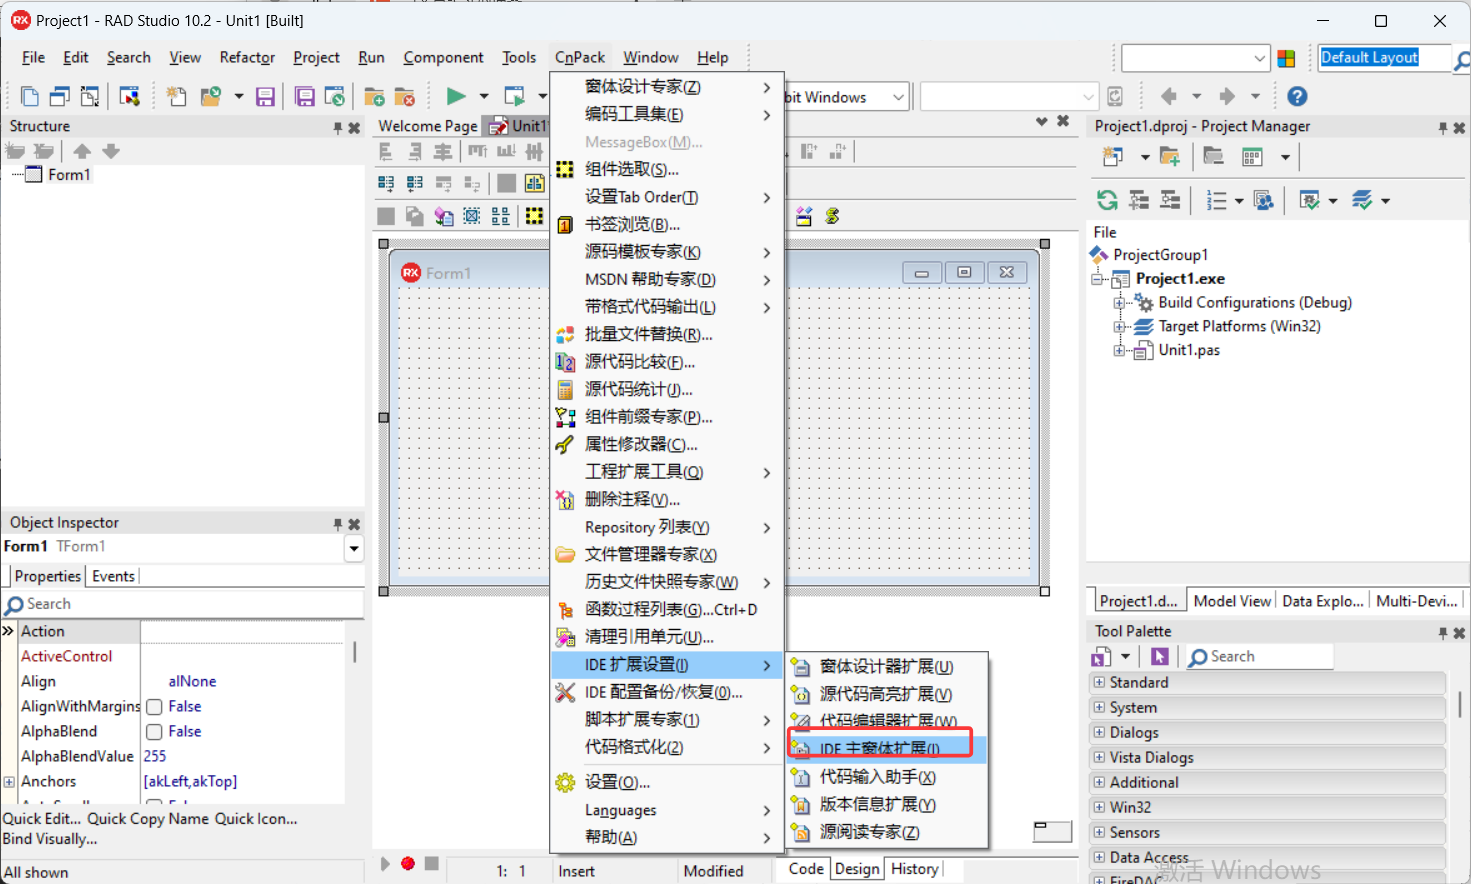This screenshot has width=1471, height=884.
Task: Choose IDE 主窗体扩展 in the submenu
Action: 888,749
